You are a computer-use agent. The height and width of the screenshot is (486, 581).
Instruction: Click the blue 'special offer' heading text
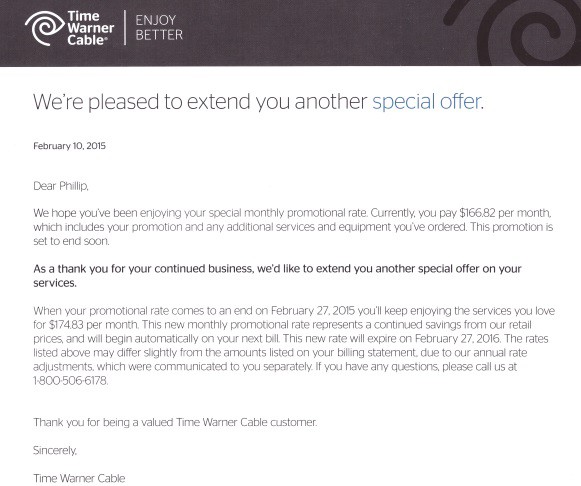coord(428,101)
